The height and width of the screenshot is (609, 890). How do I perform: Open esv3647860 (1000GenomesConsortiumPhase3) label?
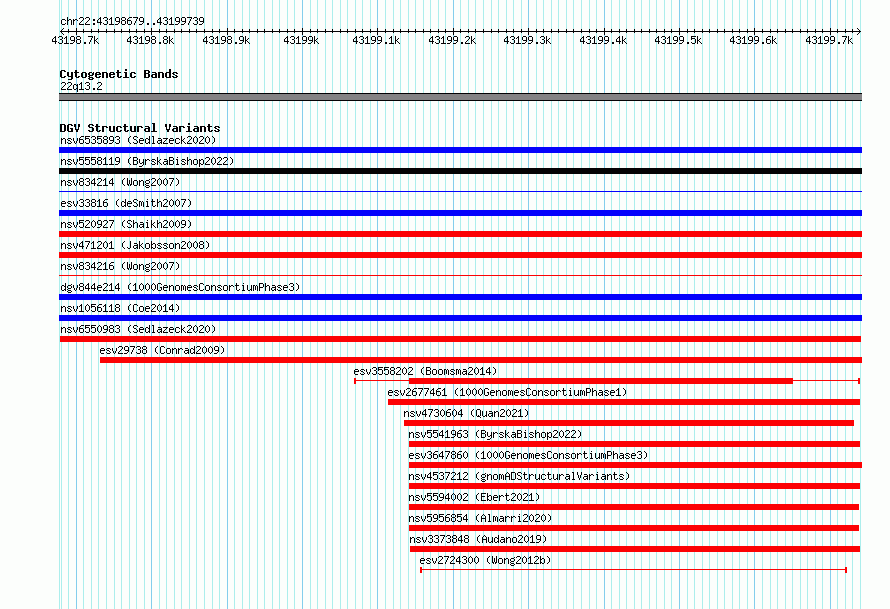528,455
